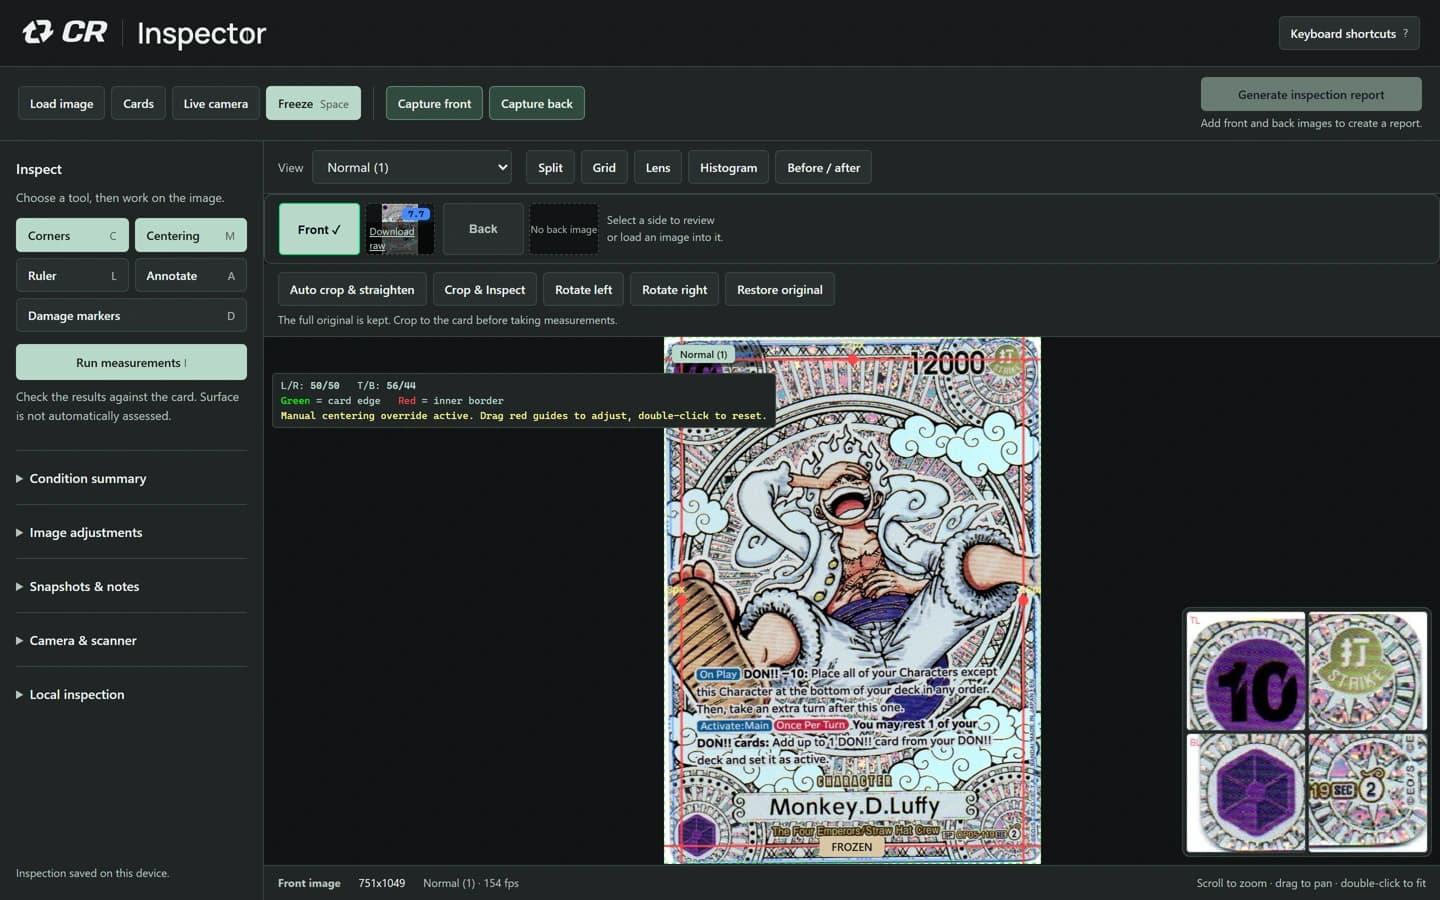This screenshot has width=1440, height=900.
Task: Toggle Before / after comparison
Action: click(823, 167)
